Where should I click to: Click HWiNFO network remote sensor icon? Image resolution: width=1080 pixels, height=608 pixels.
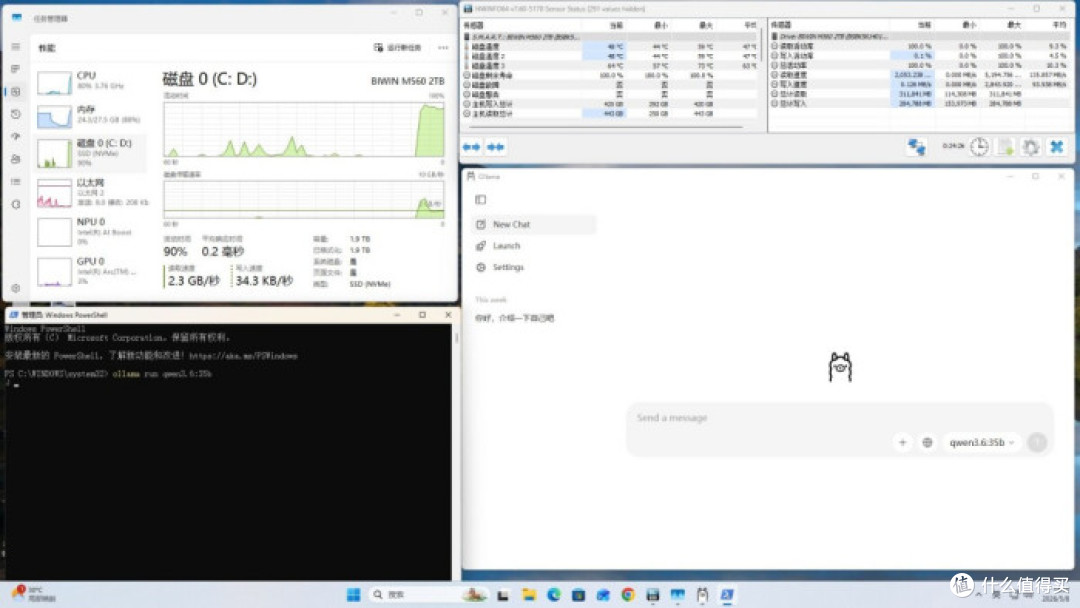[916, 147]
